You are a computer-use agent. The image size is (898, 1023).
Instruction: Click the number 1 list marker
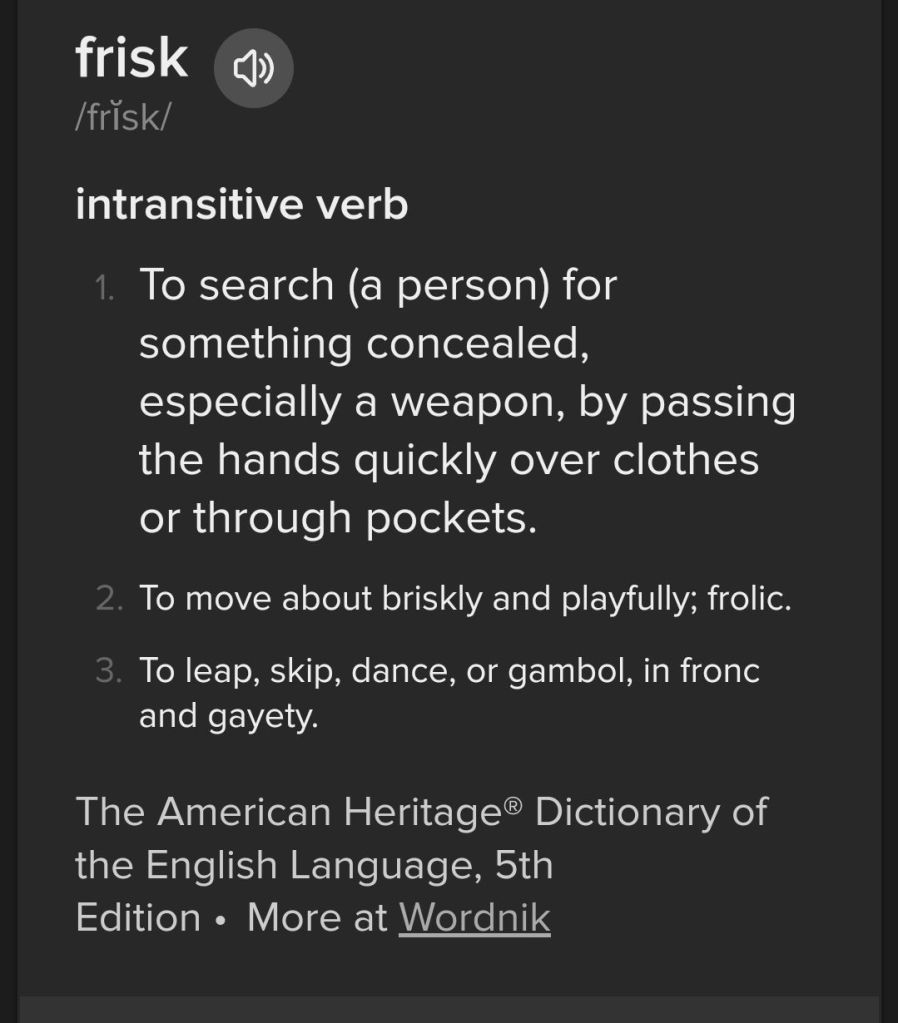click(x=104, y=288)
